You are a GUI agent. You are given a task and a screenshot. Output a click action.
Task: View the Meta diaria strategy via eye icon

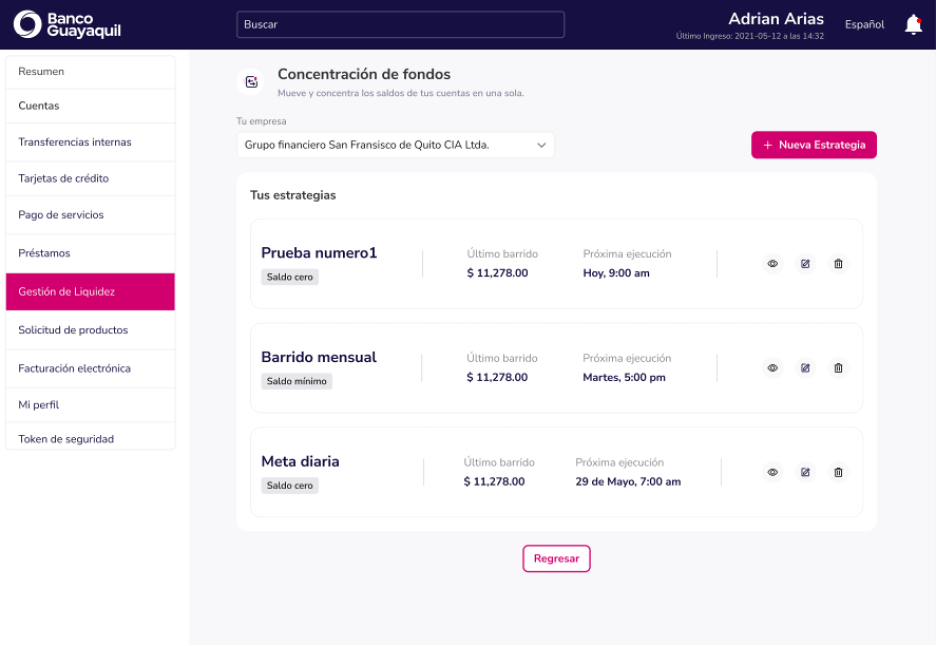pos(772,472)
